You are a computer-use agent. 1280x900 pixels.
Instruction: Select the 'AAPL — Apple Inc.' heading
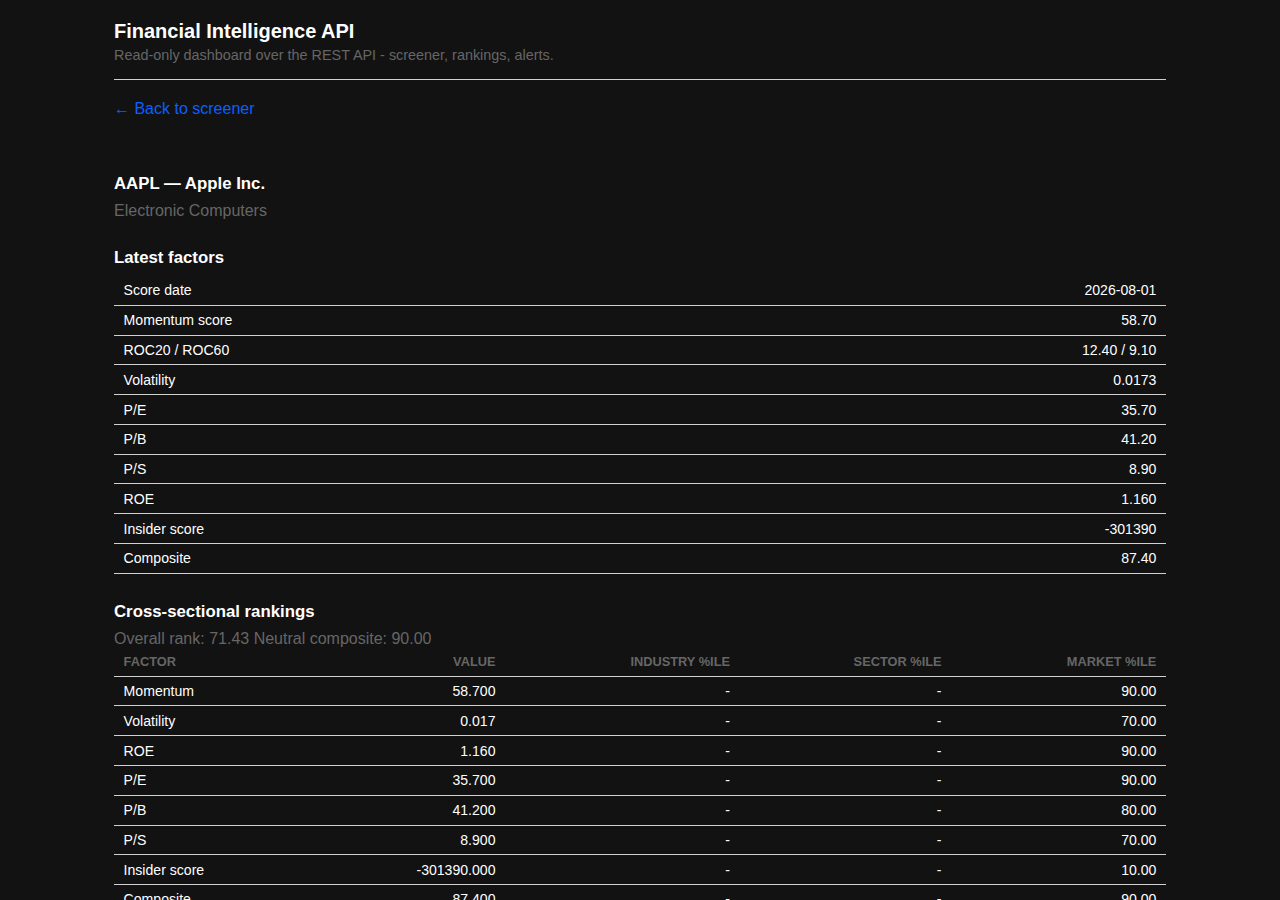tap(189, 183)
